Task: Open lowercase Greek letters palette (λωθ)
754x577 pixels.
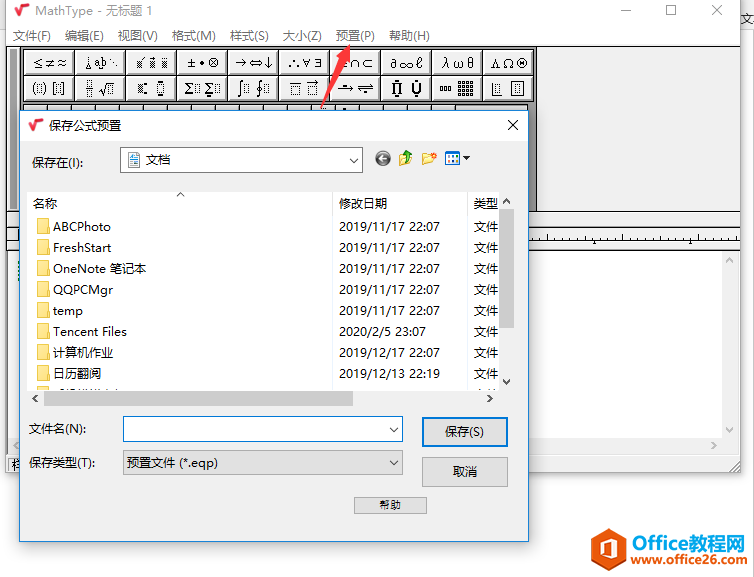Action: pos(457,63)
